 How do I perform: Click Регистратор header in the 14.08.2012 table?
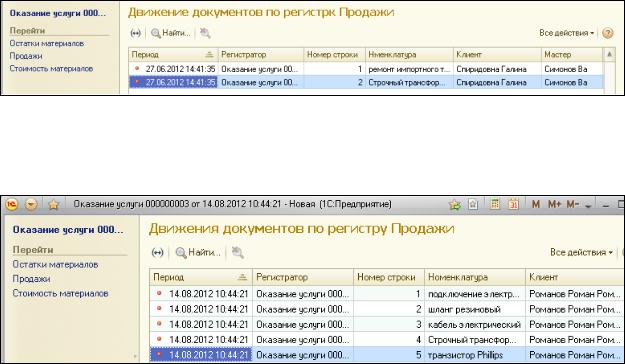pyautogui.click(x=303, y=277)
